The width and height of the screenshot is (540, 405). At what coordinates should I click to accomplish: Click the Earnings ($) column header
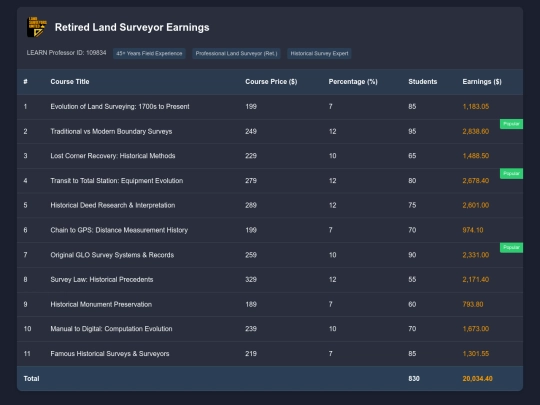point(482,82)
